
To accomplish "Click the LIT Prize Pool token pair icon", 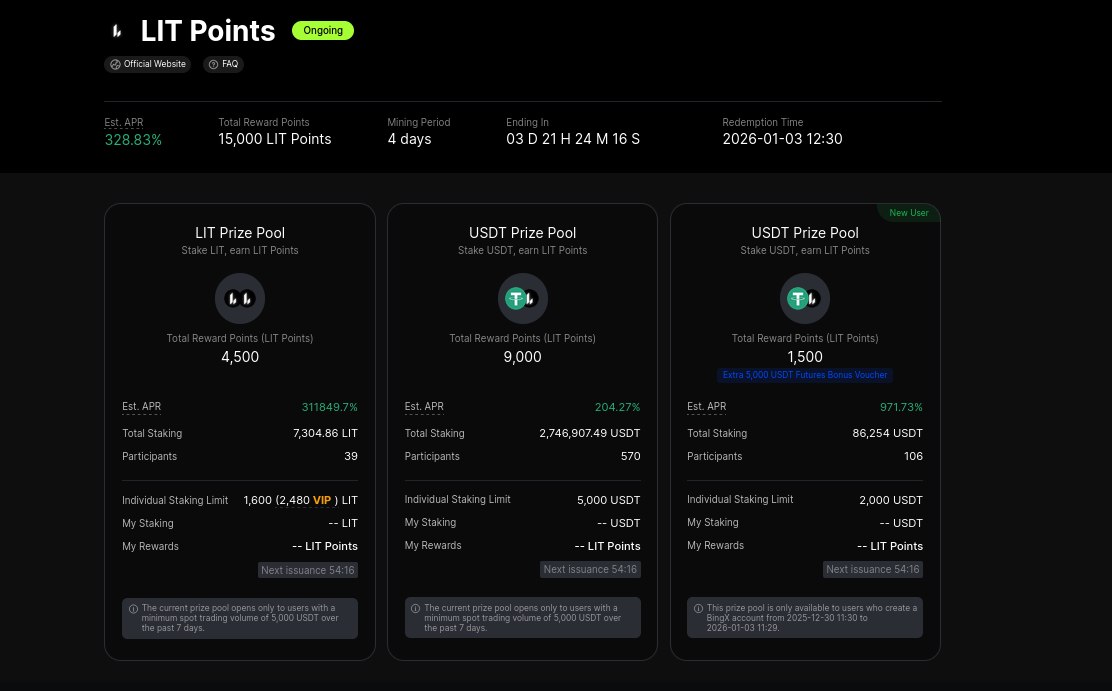I will tap(240, 298).
